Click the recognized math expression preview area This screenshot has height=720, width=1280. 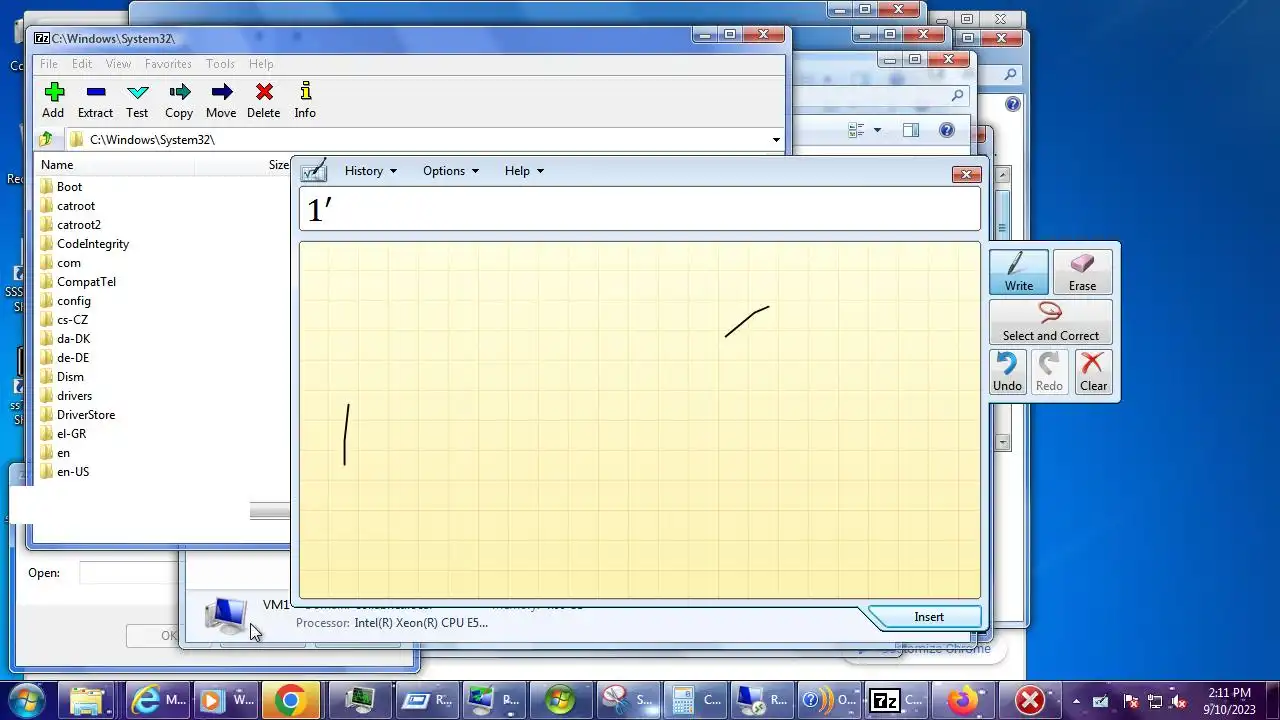(x=640, y=209)
